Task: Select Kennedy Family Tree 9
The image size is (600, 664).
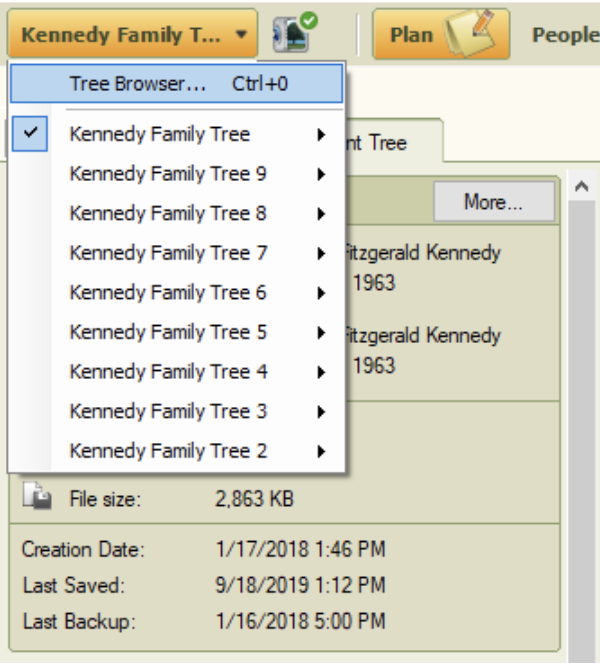Action: [x=177, y=174]
